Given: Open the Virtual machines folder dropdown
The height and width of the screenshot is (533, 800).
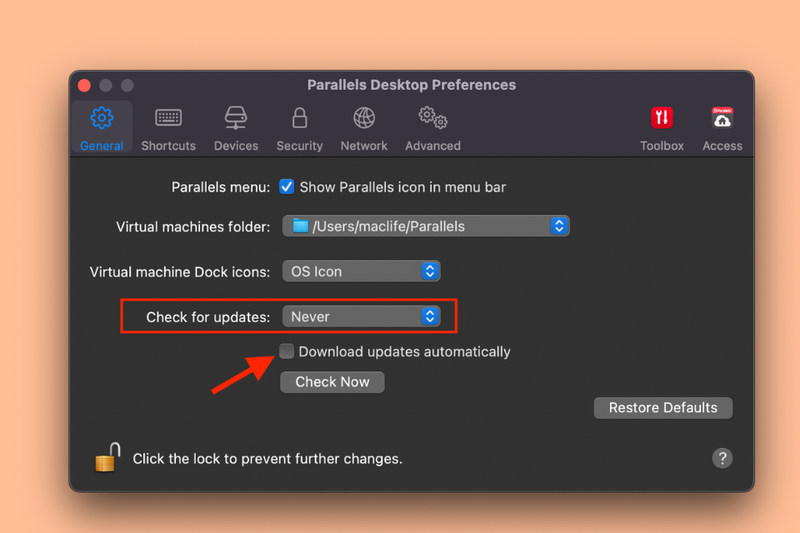Looking at the screenshot, I should pyautogui.click(x=426, y=226).
